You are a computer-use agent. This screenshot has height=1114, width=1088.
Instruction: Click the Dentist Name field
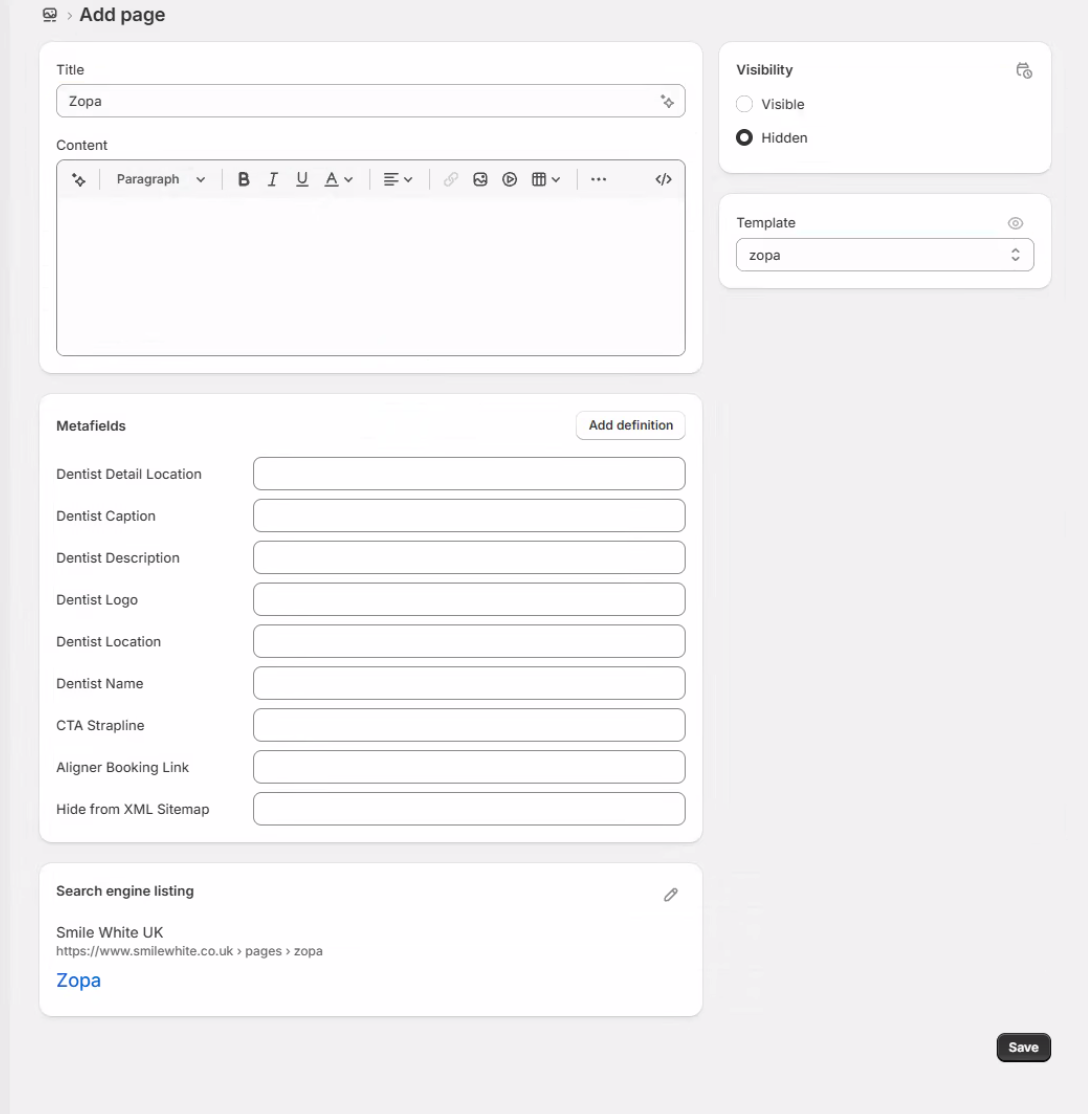pyautogui.click(x=469, y=683)
